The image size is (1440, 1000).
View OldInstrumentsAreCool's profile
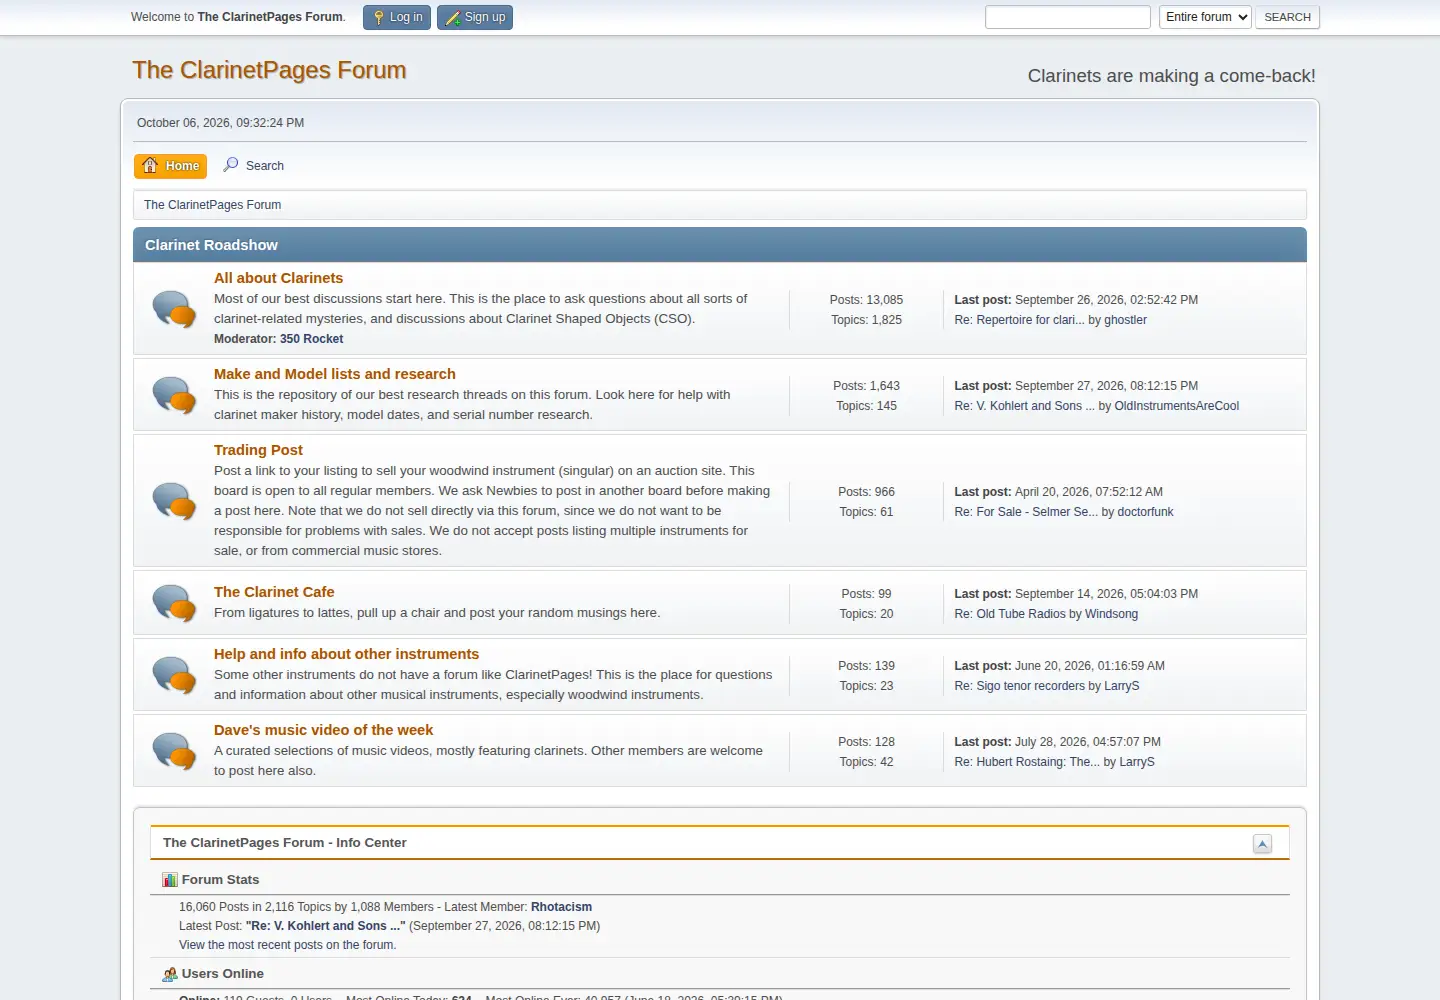click(1176, 406)
